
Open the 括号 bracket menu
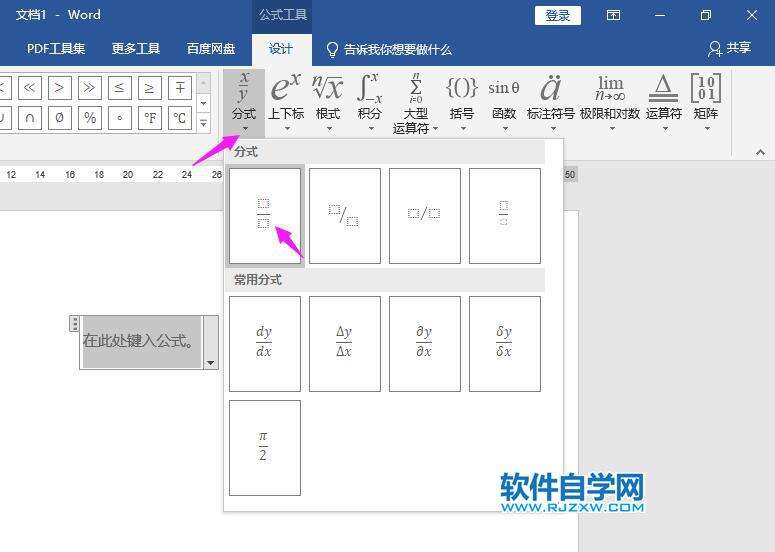(462, 103)
